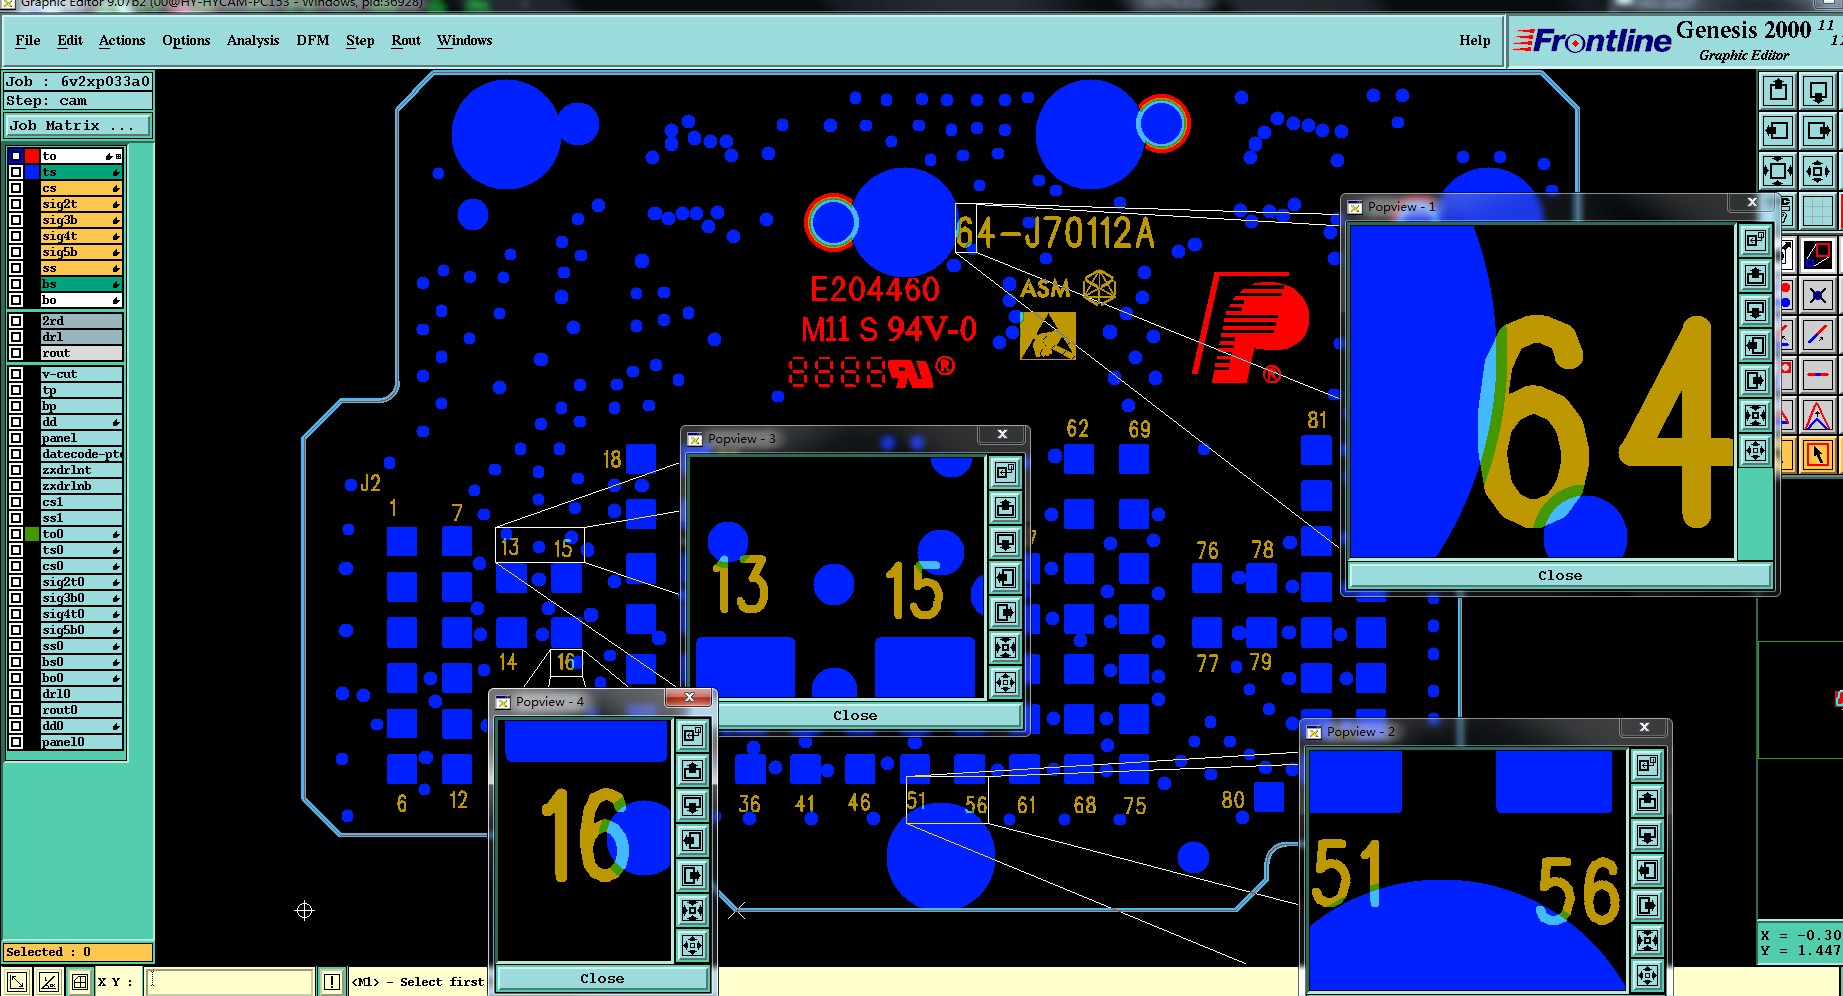This screenshot has width=1843, height=996.
Task: Click pan up icon in main toolbar
Action: coord(1778,92)
